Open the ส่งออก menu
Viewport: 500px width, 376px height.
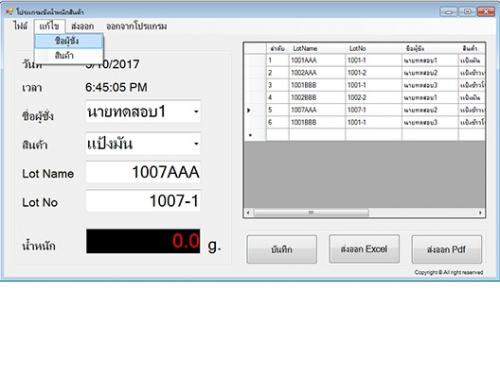(82, 26)
